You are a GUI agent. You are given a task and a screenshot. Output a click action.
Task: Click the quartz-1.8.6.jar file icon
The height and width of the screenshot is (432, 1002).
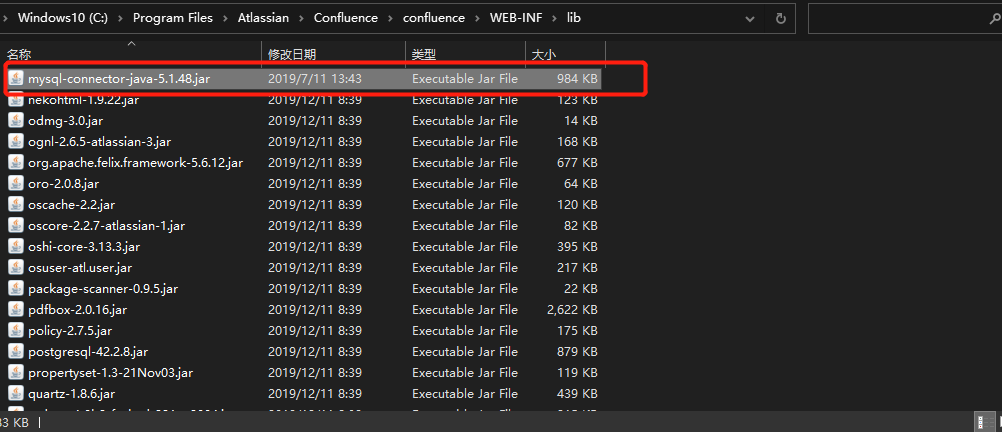pos(15,394)
